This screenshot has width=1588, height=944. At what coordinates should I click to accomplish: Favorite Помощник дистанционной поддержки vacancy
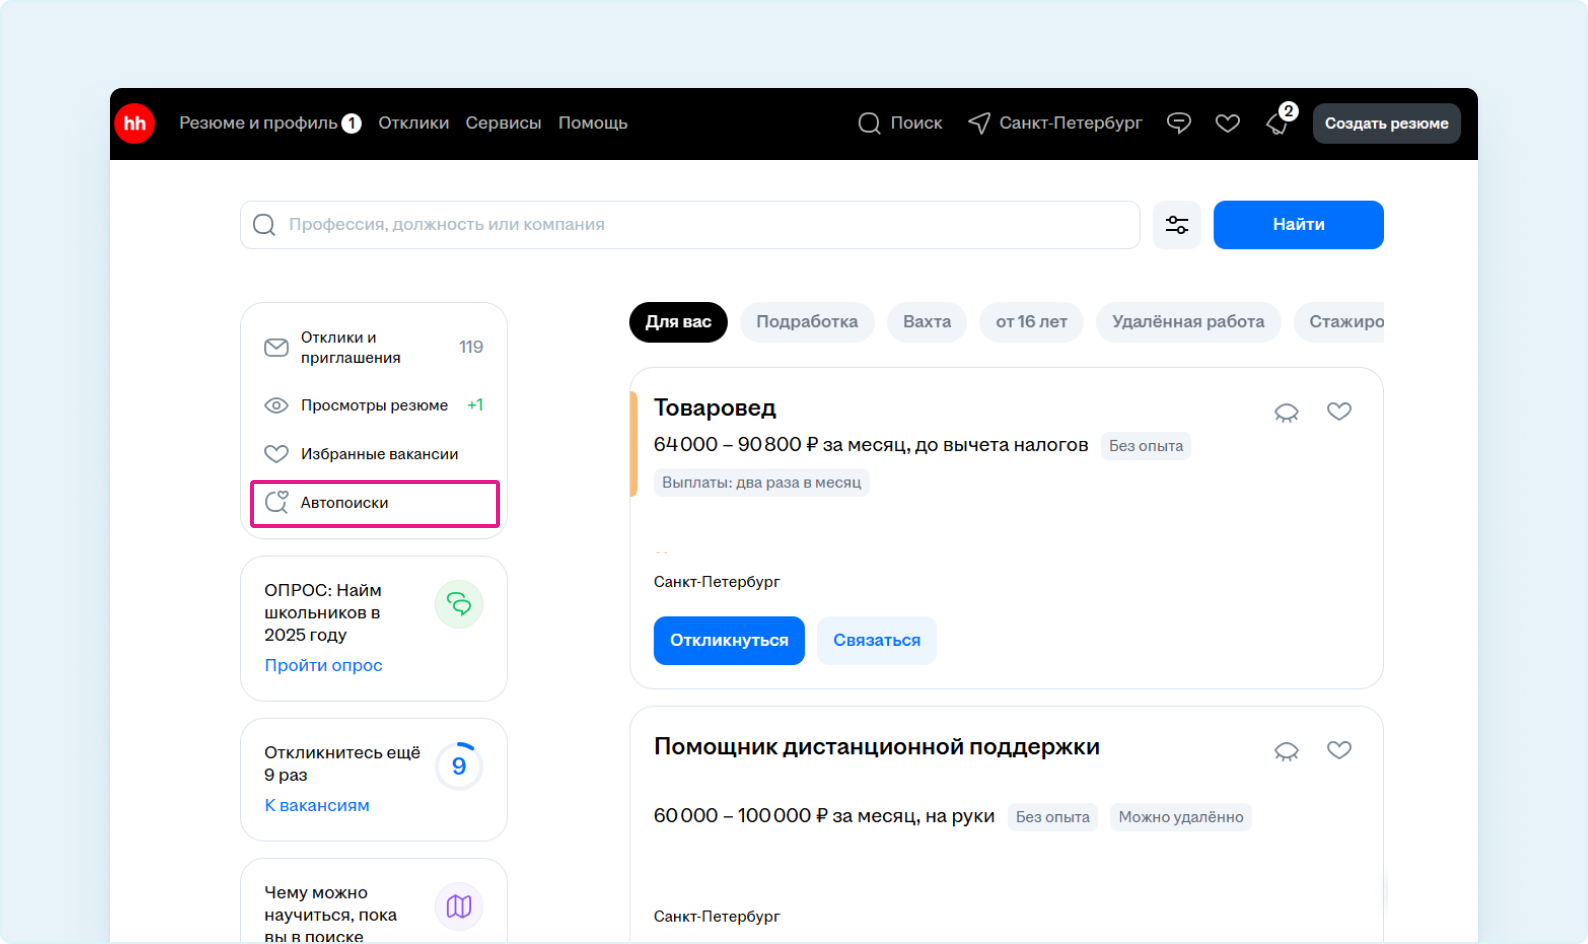(x=1339, y=750)
